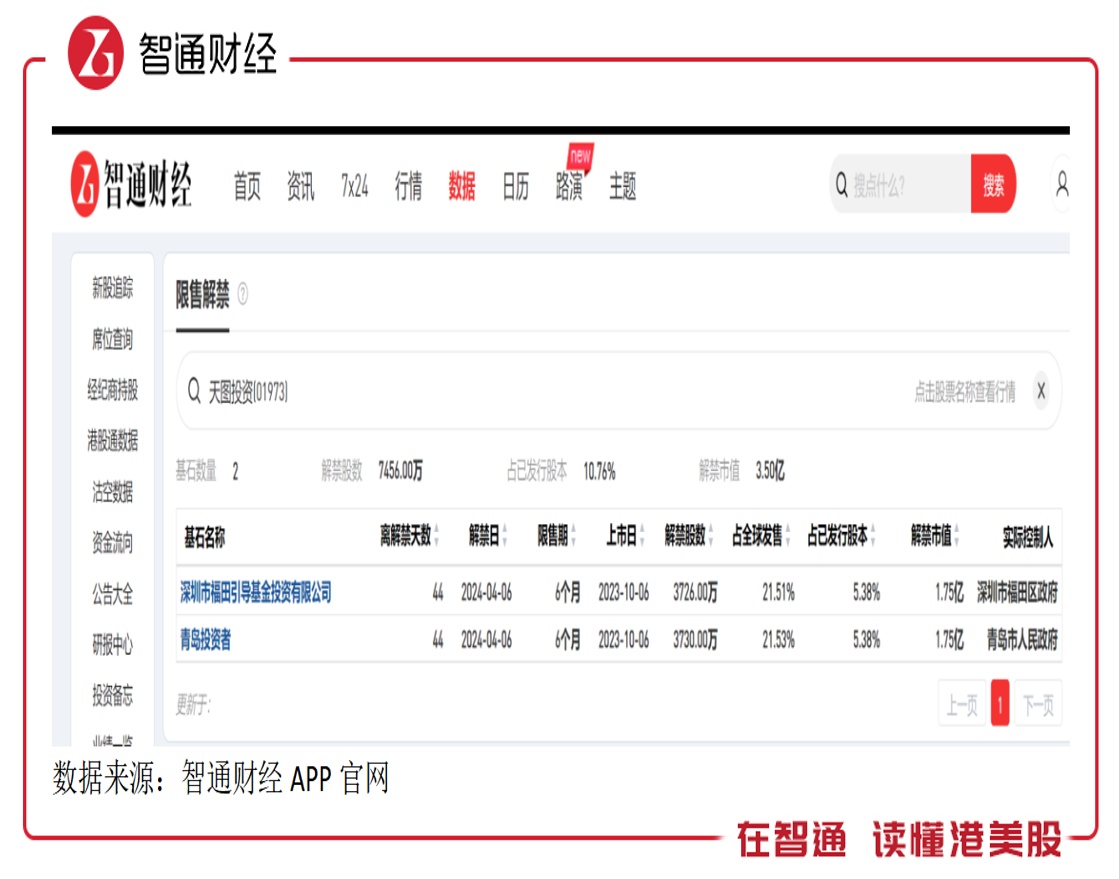Click the 智通财经 site logo in navbar

[x=131, y=184]
